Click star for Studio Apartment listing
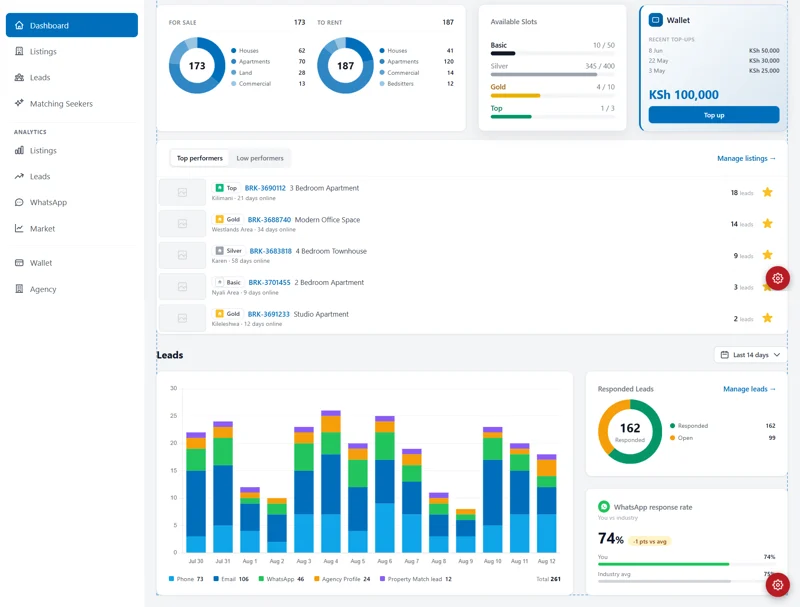Image resolution: width=800 pixels, height=607 pixels. (767, 318)
